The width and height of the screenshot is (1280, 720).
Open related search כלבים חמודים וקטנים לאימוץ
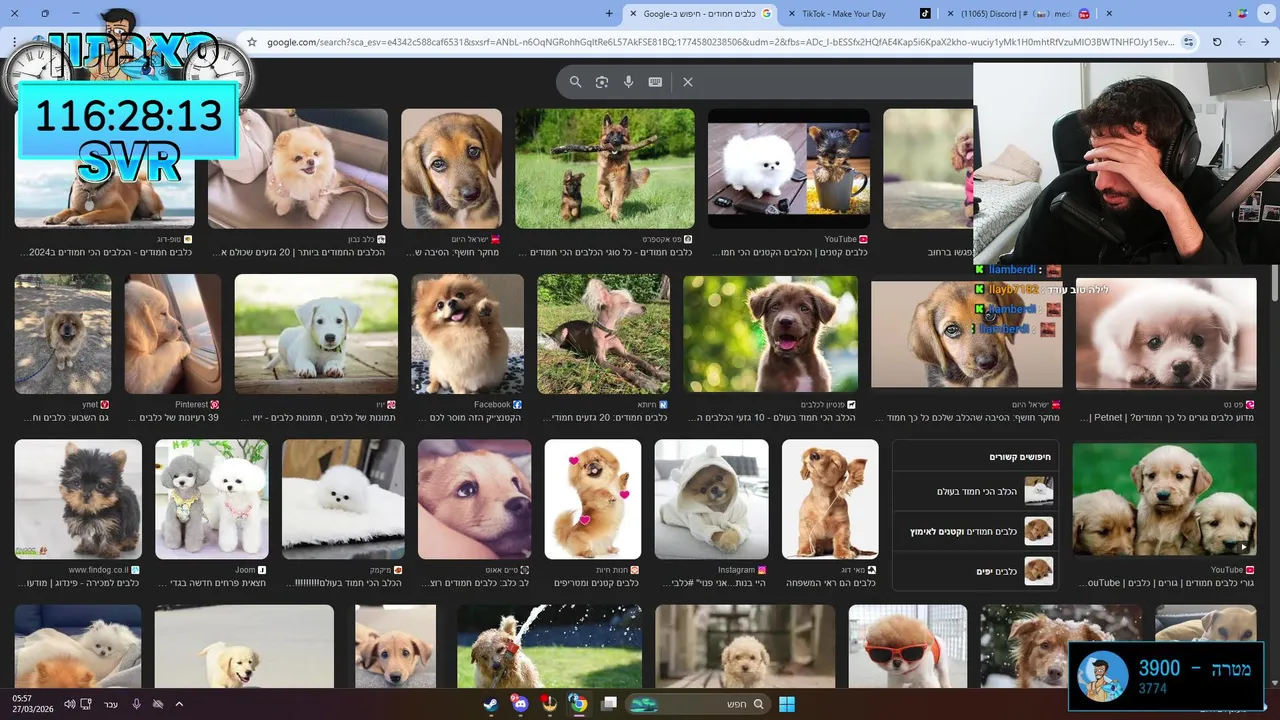[976, 531]
